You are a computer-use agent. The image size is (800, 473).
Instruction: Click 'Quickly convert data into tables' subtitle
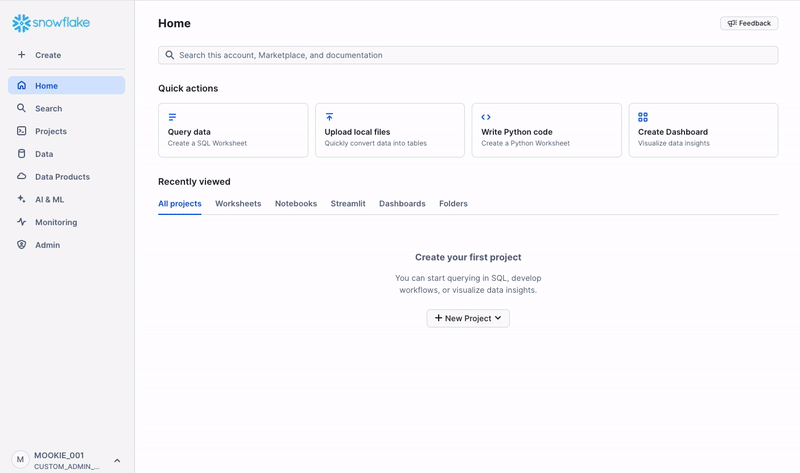pyautogui.click(x=376, y=143)
